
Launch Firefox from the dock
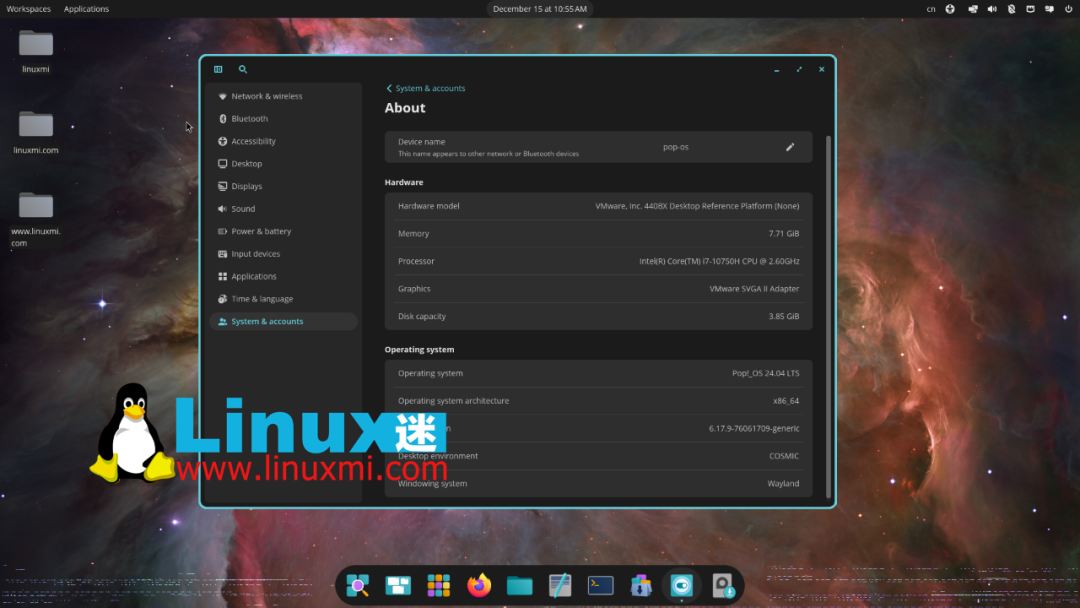tap(479, 585)
